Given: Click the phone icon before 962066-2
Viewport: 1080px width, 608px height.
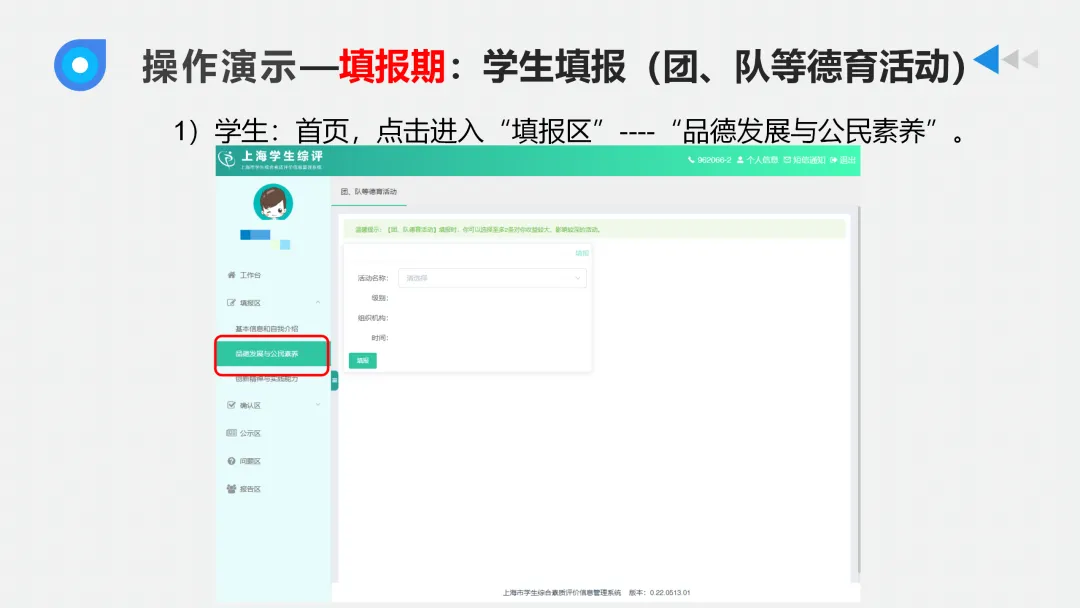Looking at the screenshot, I should click(x=691, y=160).
